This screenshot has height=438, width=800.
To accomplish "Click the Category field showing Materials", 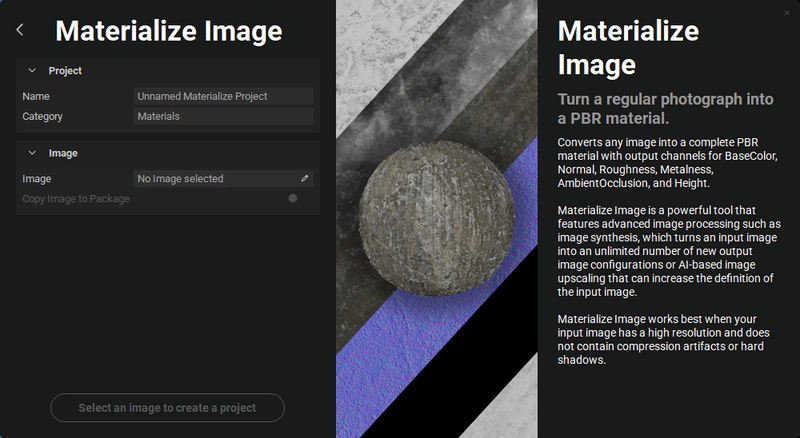I will point(223,116).
